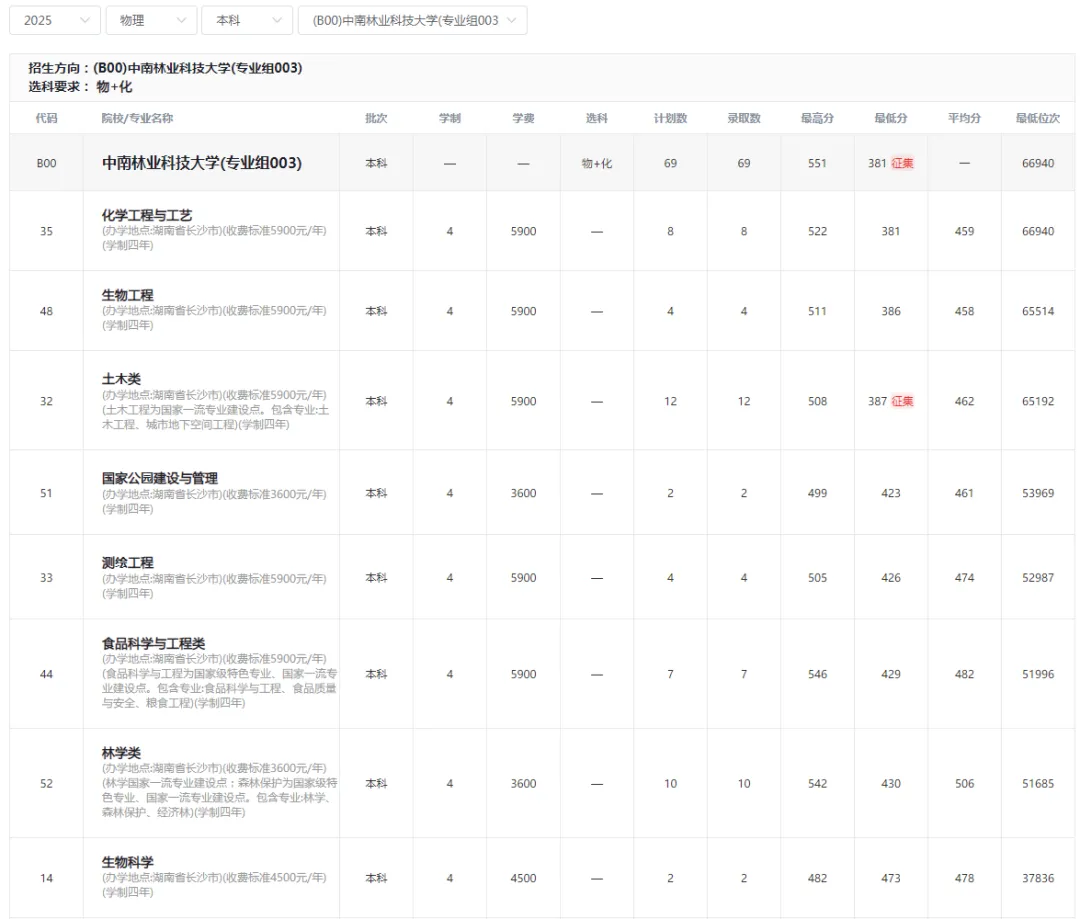This screenshot has height=919, width=1080.
Task: Click the 最低分 column header
Action: (x=891, y=118)
